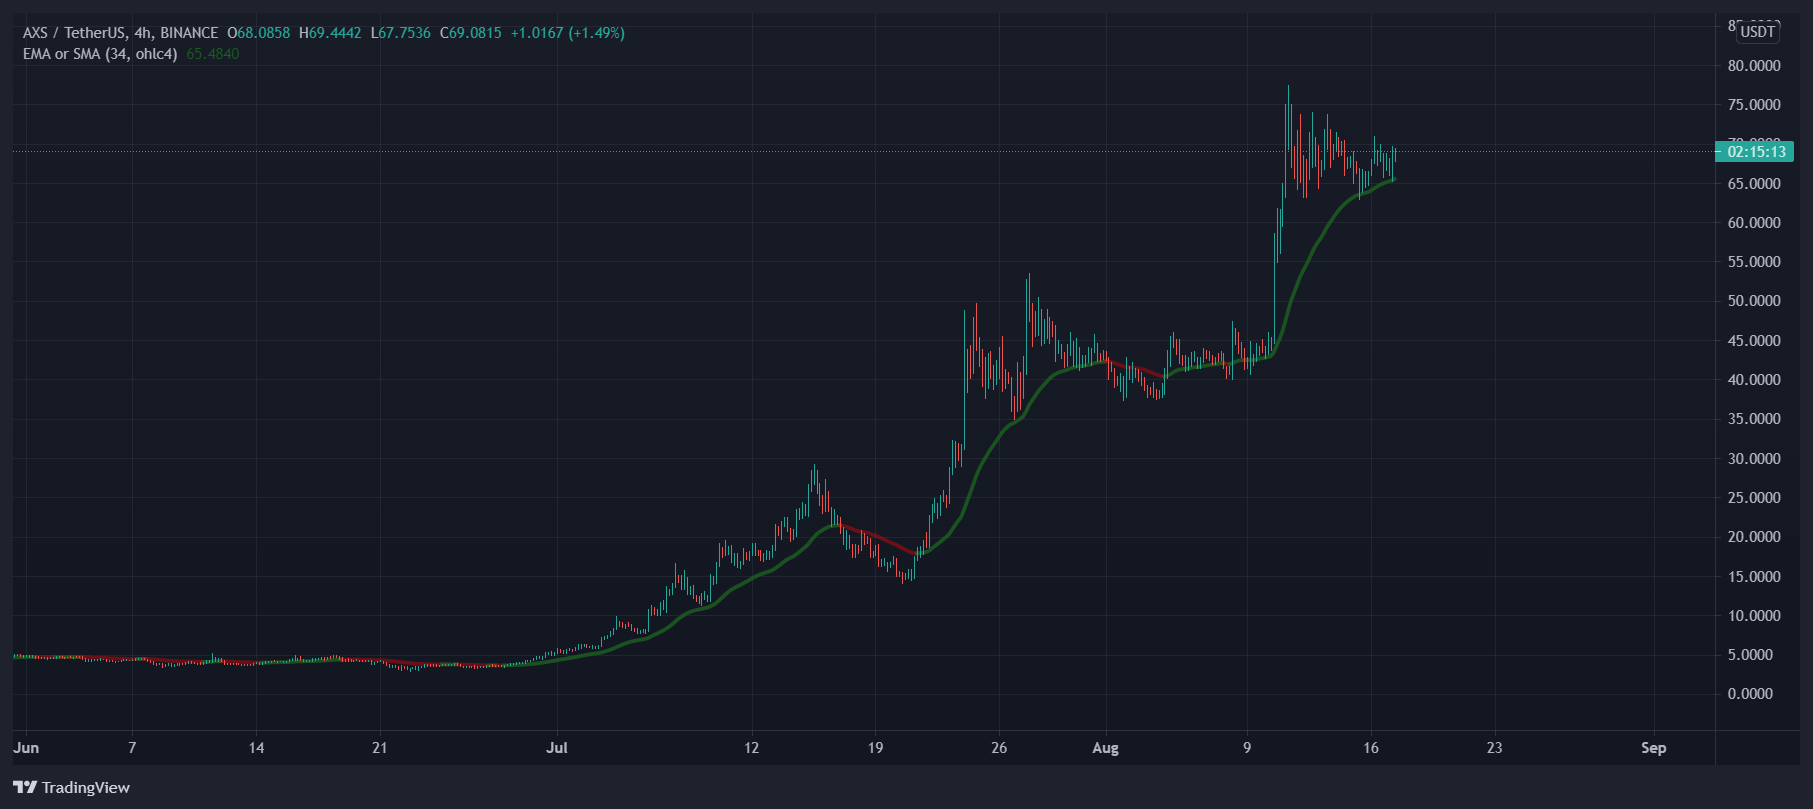This screenshot has height=809, width=1813.
Task: Click the 20.0000 price axis label
Action: pos(1754,537)
